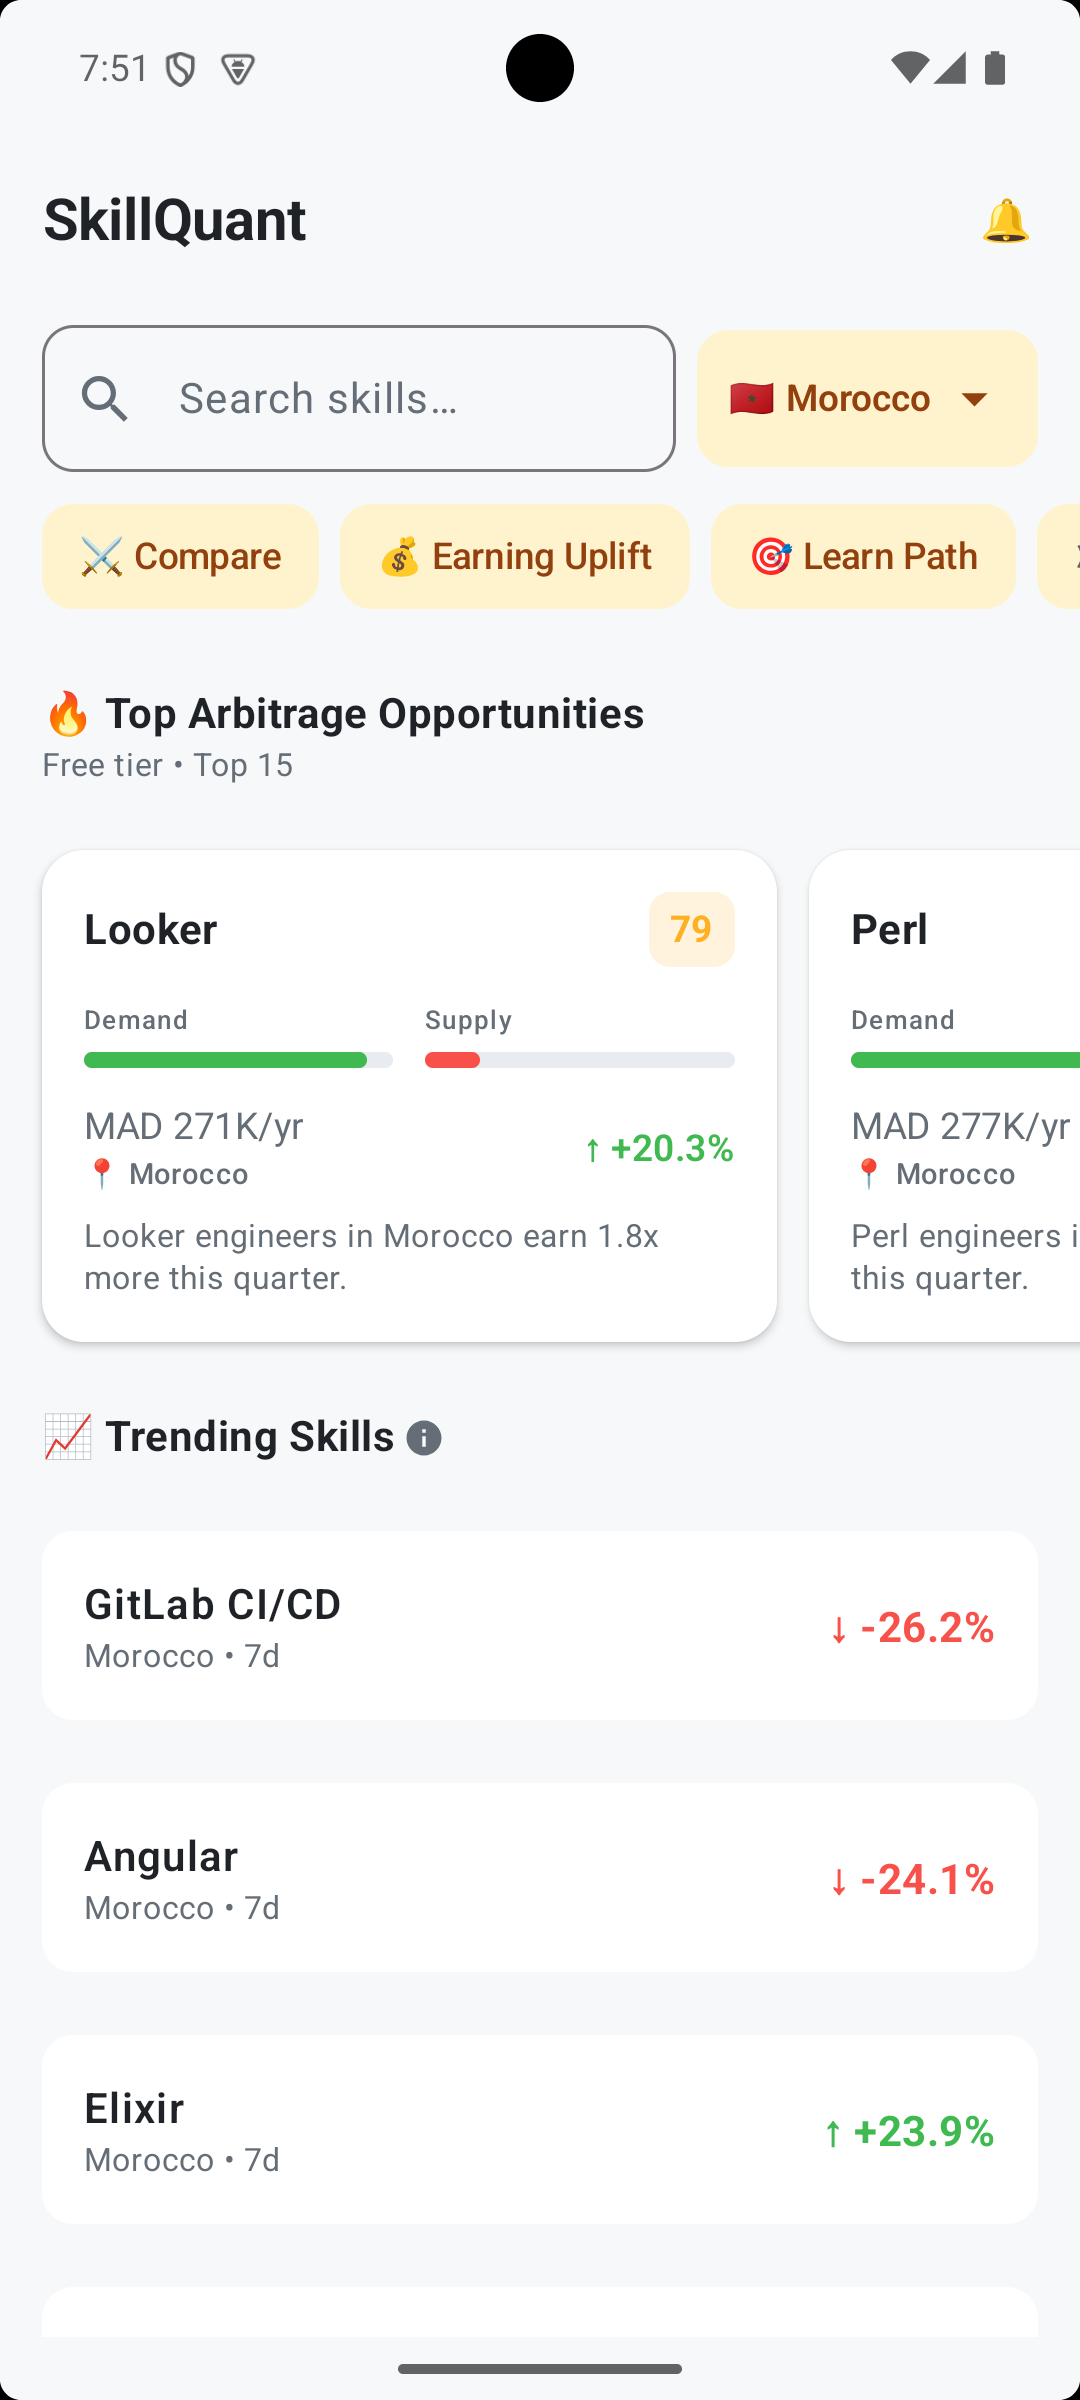Toggle the Compare mode chip
The width and height of the screenshot is (1080, 2400).
pos(180,556)
